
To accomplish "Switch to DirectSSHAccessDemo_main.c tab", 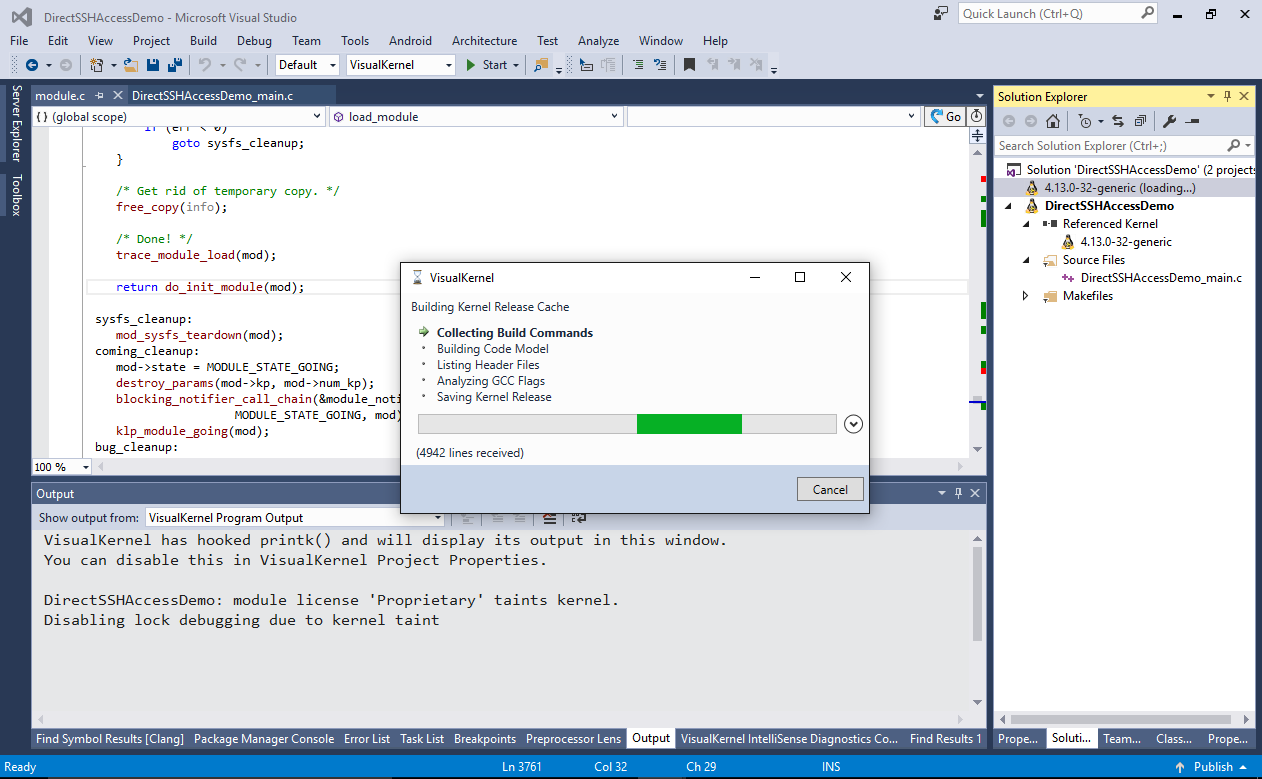I will point(212,96).
